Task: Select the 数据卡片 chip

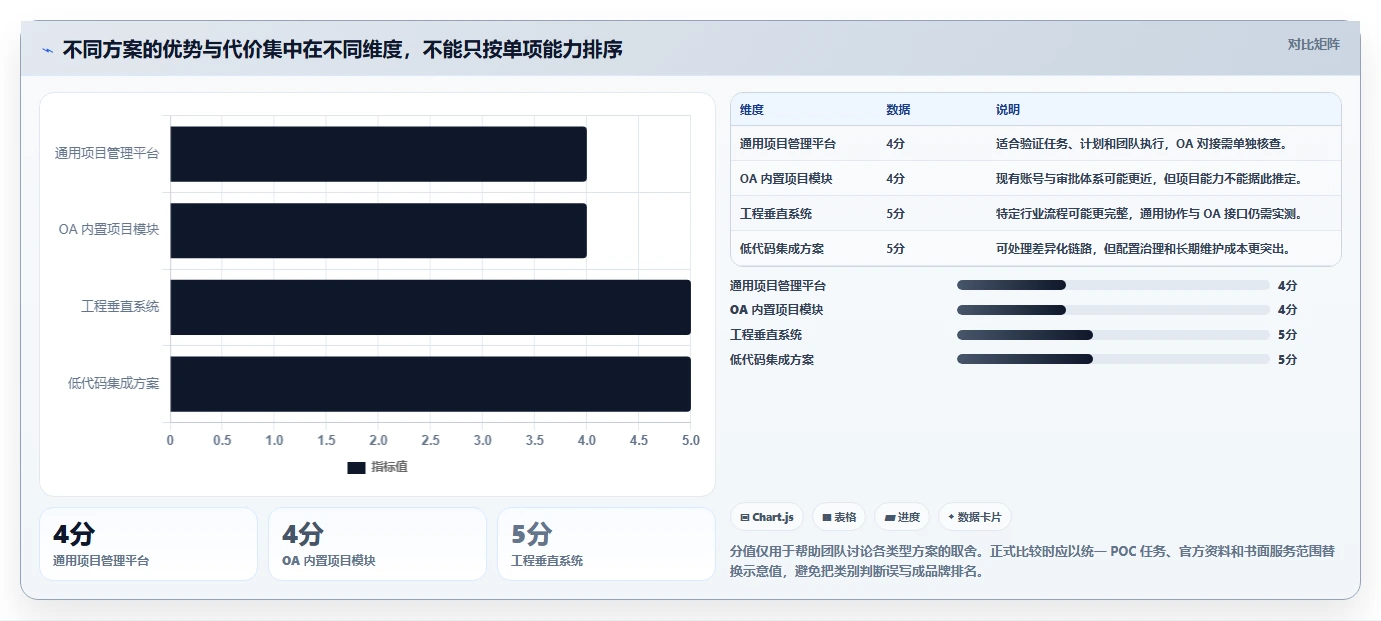Action: click(x=974, y=517)
